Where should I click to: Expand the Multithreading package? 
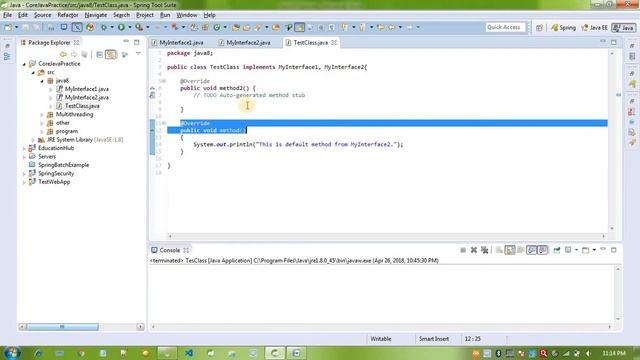(x=42, y=115)
